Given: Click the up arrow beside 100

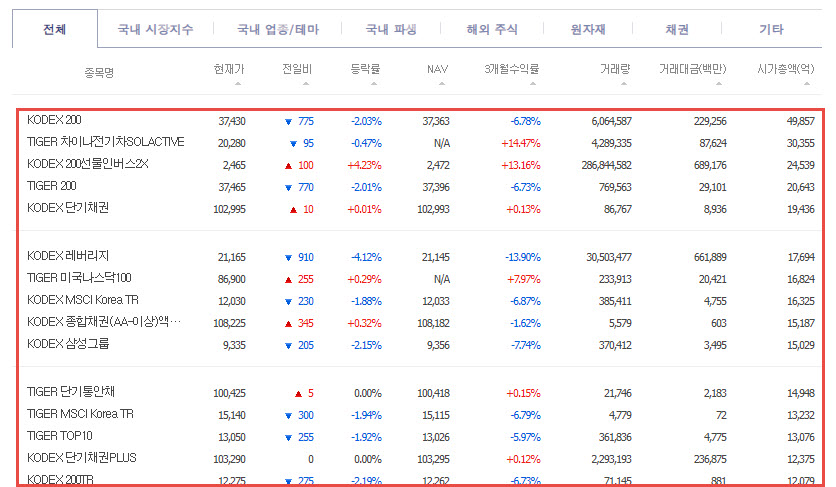Looking at the screenshot, I should (x=288, y=165).
